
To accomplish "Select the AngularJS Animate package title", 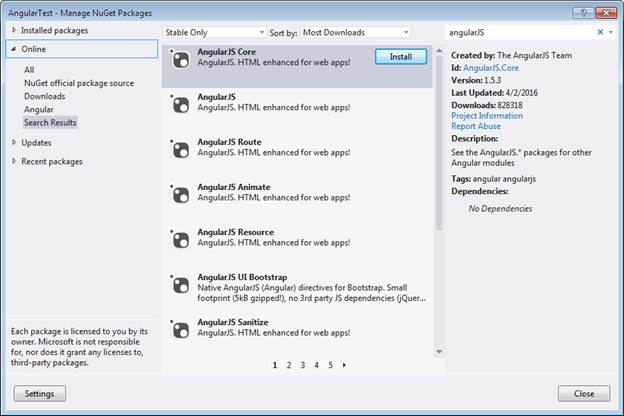I will [234, 187].
